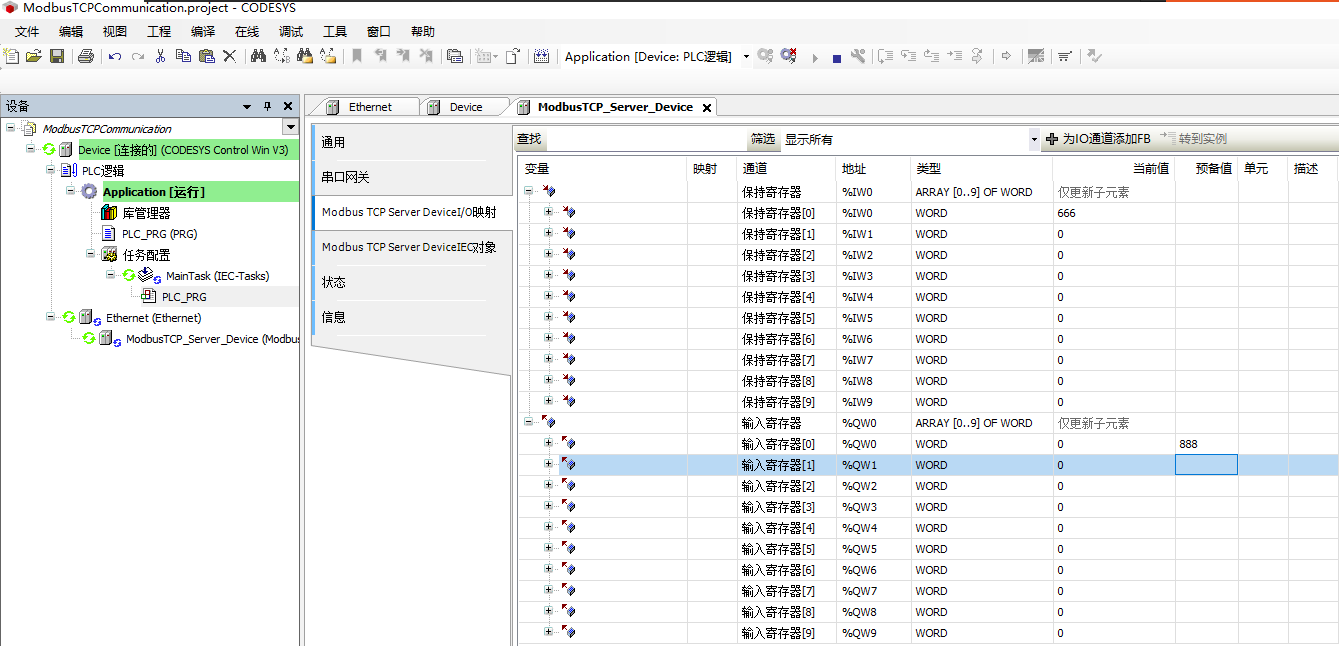Expand the 输入寄存器[3] row
The image size is (1339, 646).
[x=548, y=506]
